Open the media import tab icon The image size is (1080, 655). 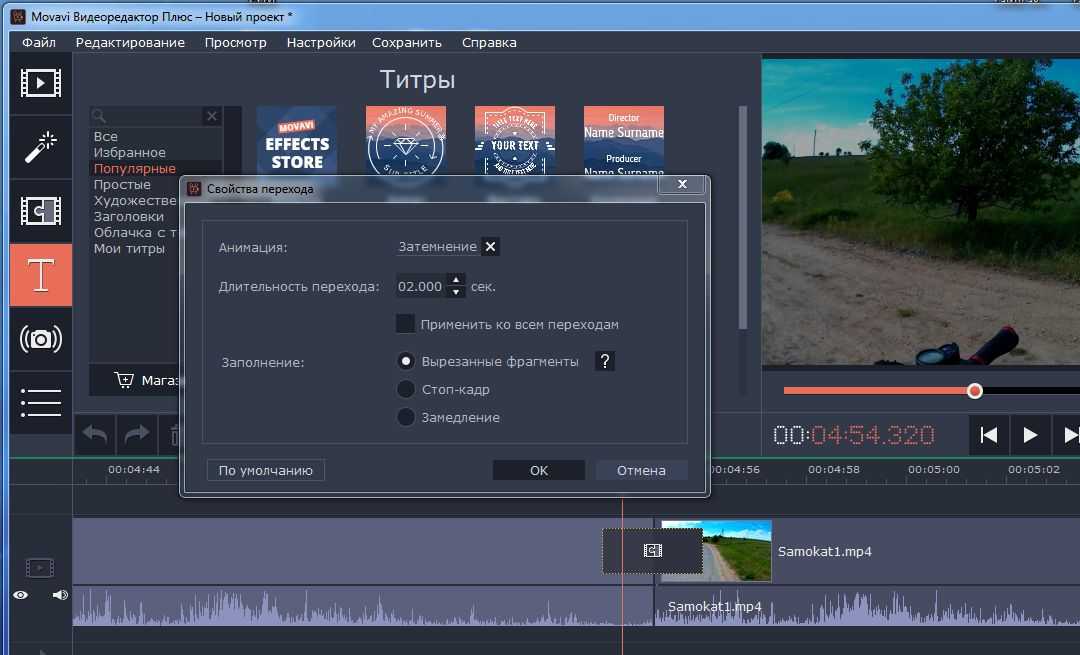(40, 82)
